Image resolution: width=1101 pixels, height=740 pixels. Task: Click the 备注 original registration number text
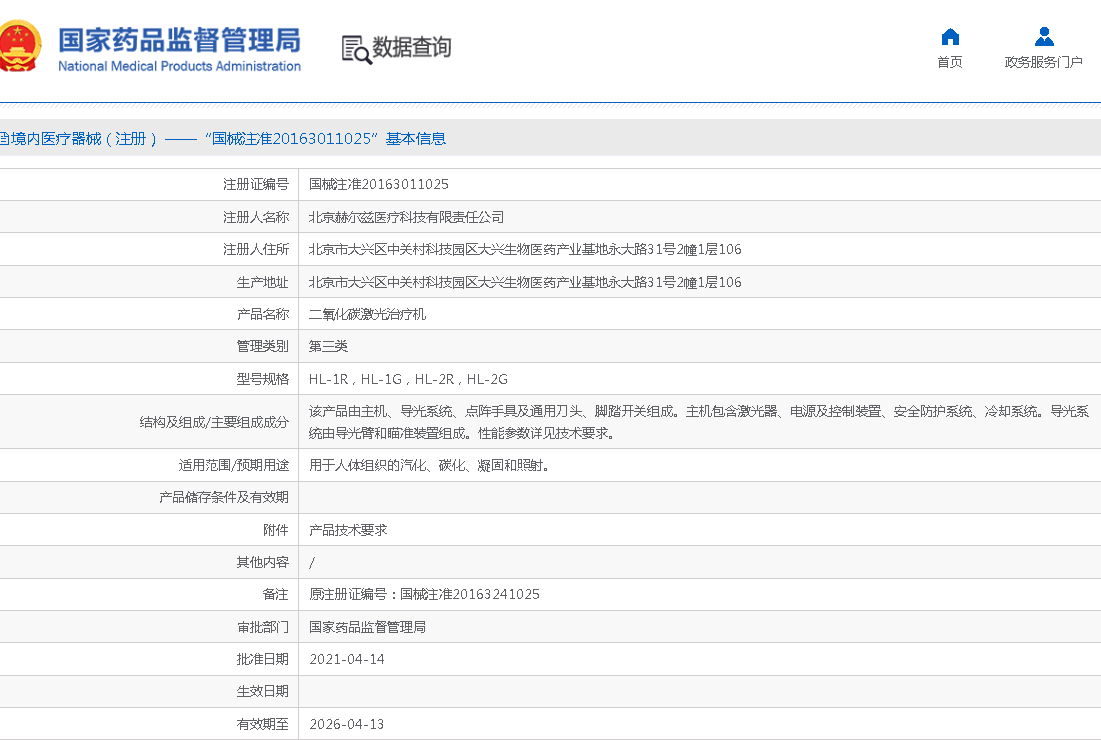tap(424, 594)
